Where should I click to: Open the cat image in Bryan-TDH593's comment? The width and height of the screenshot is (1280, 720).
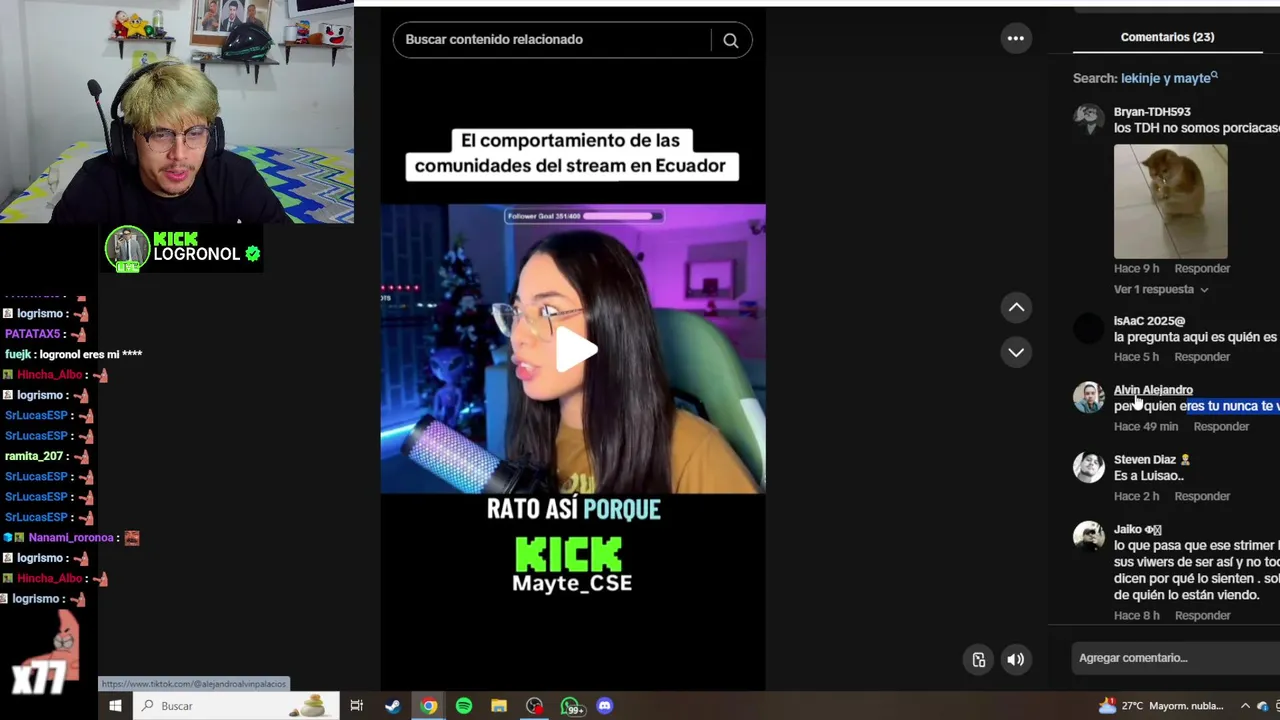tap(1170, 201)
